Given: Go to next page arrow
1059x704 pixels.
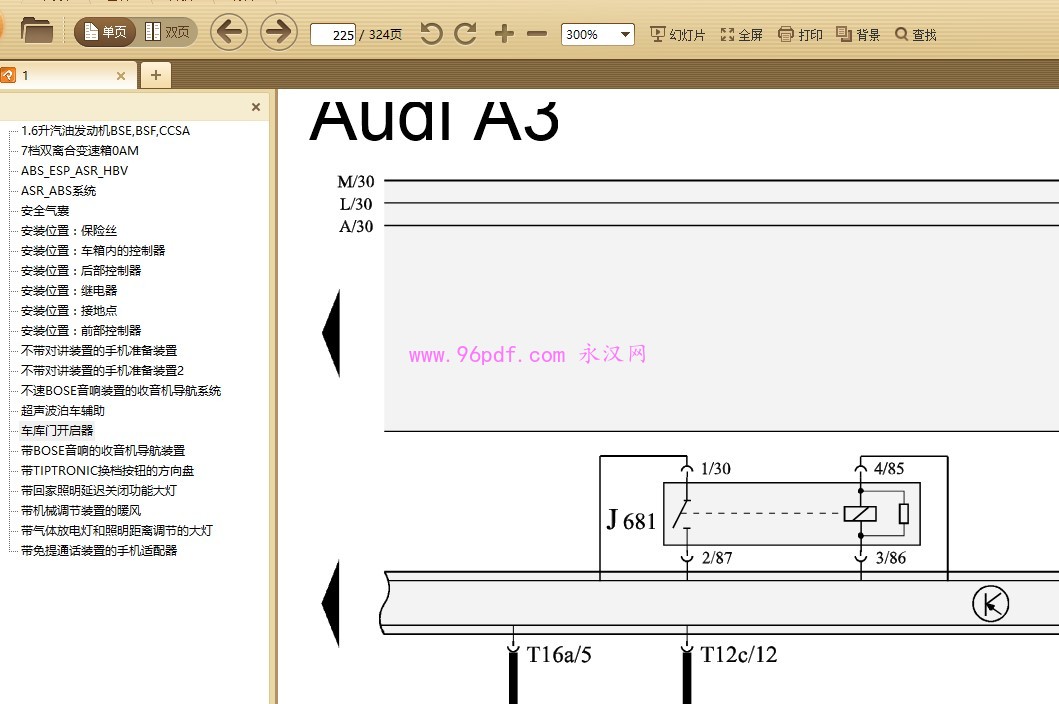Looking at the screenshot, I should point(278,32).
